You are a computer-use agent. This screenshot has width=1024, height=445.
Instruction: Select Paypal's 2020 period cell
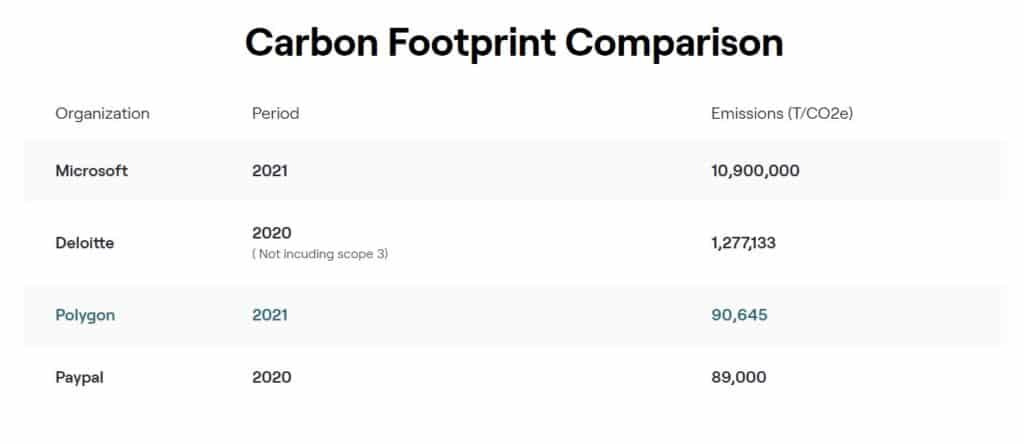pos(272,378)
